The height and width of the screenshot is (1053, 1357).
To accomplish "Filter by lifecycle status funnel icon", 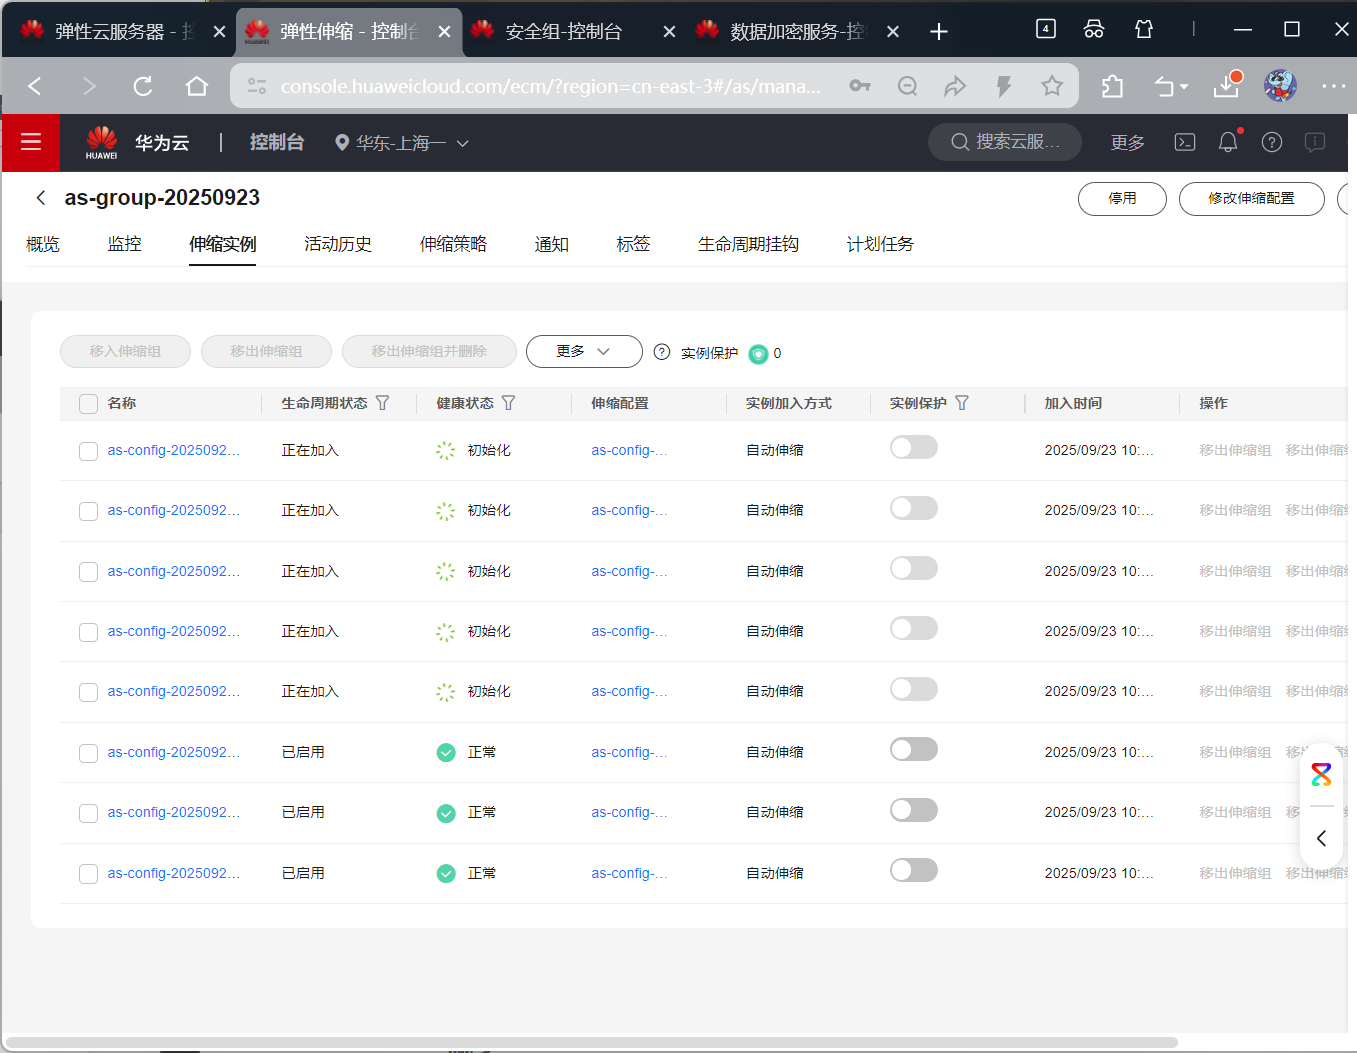I will pos(383,403).
